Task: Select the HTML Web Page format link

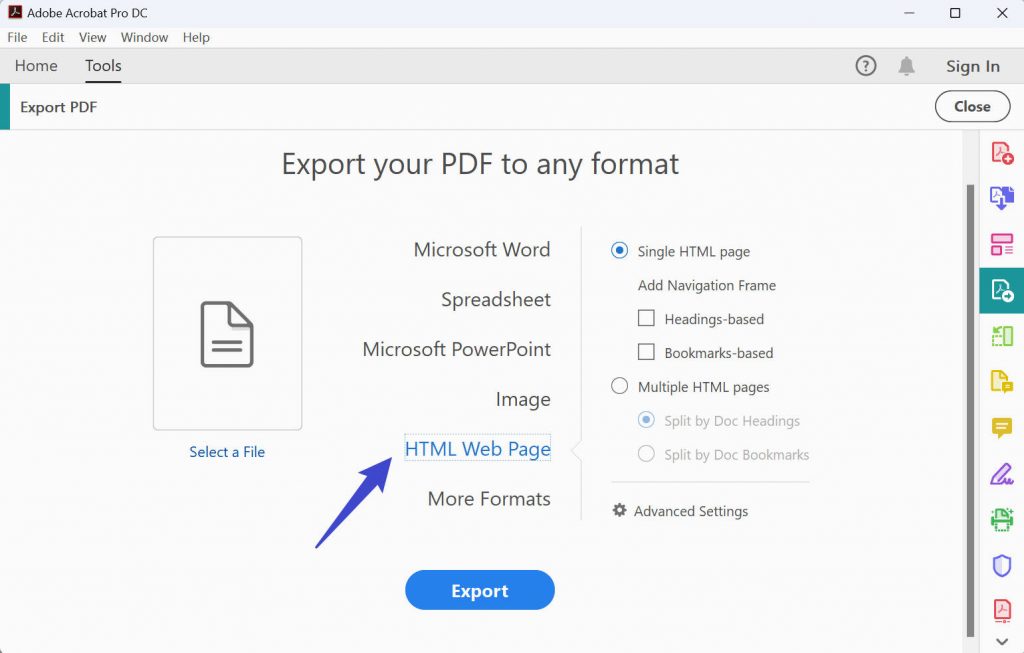Action: [477, 449]
